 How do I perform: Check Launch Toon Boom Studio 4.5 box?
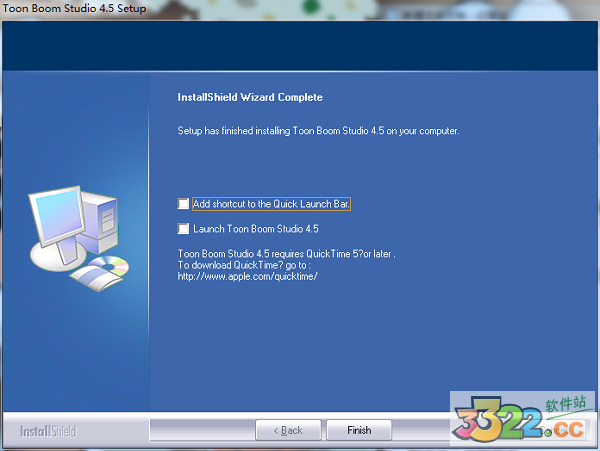point(183,229)
